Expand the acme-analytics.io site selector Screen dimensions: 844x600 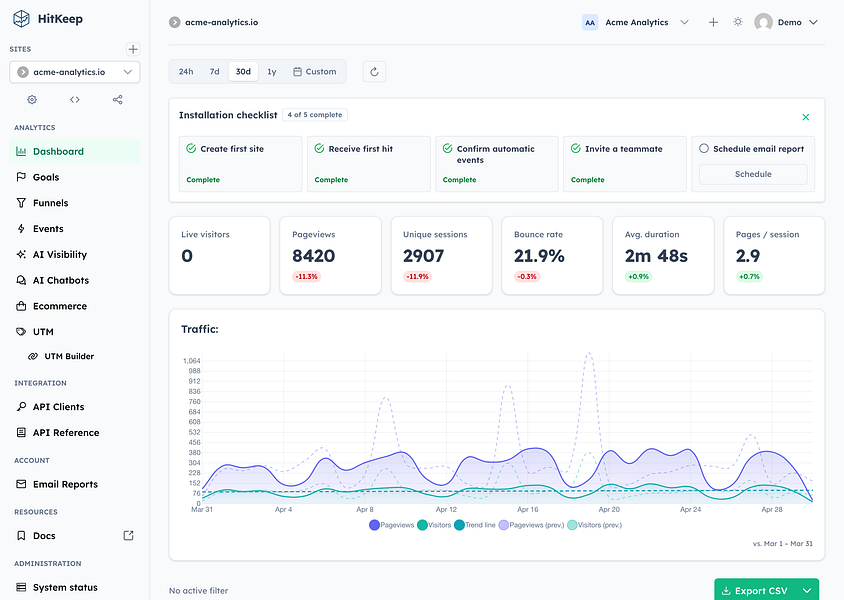click(x=75, y=72)
